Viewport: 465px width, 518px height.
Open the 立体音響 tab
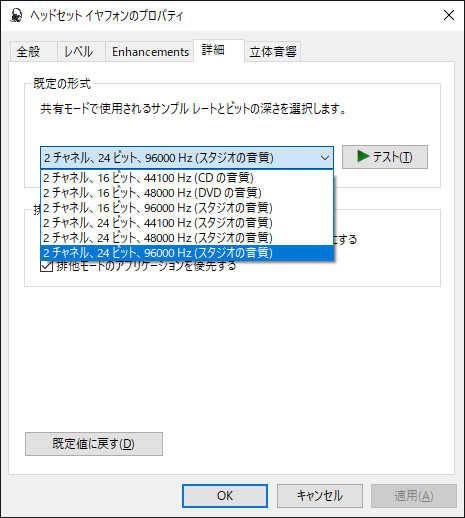(x=273, y=52)
